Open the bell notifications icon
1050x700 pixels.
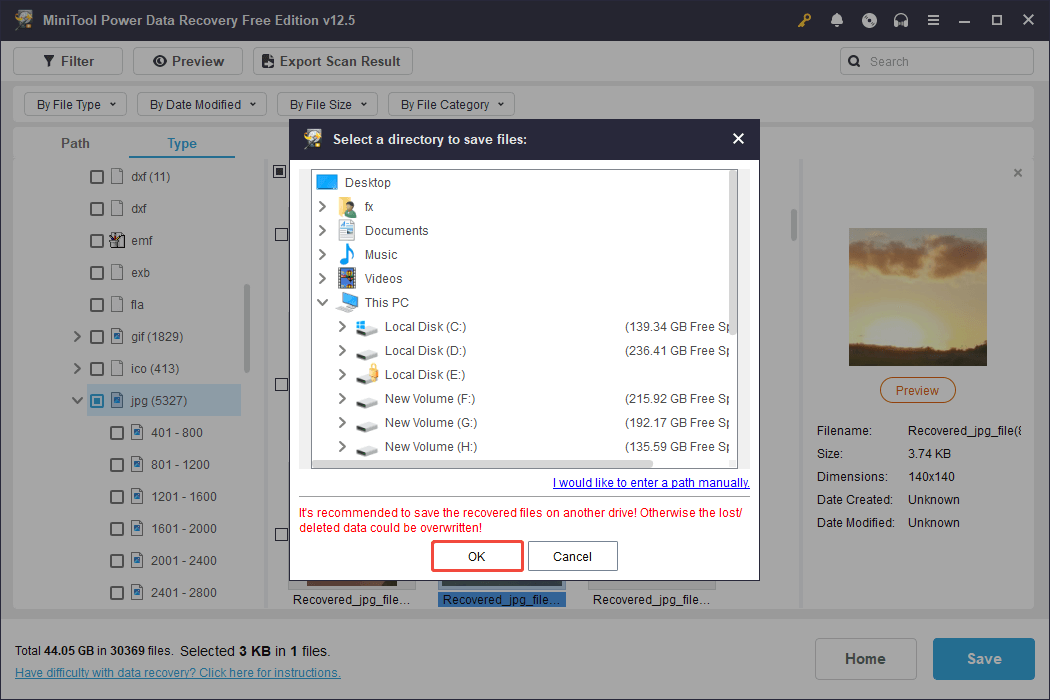[837, 20]
